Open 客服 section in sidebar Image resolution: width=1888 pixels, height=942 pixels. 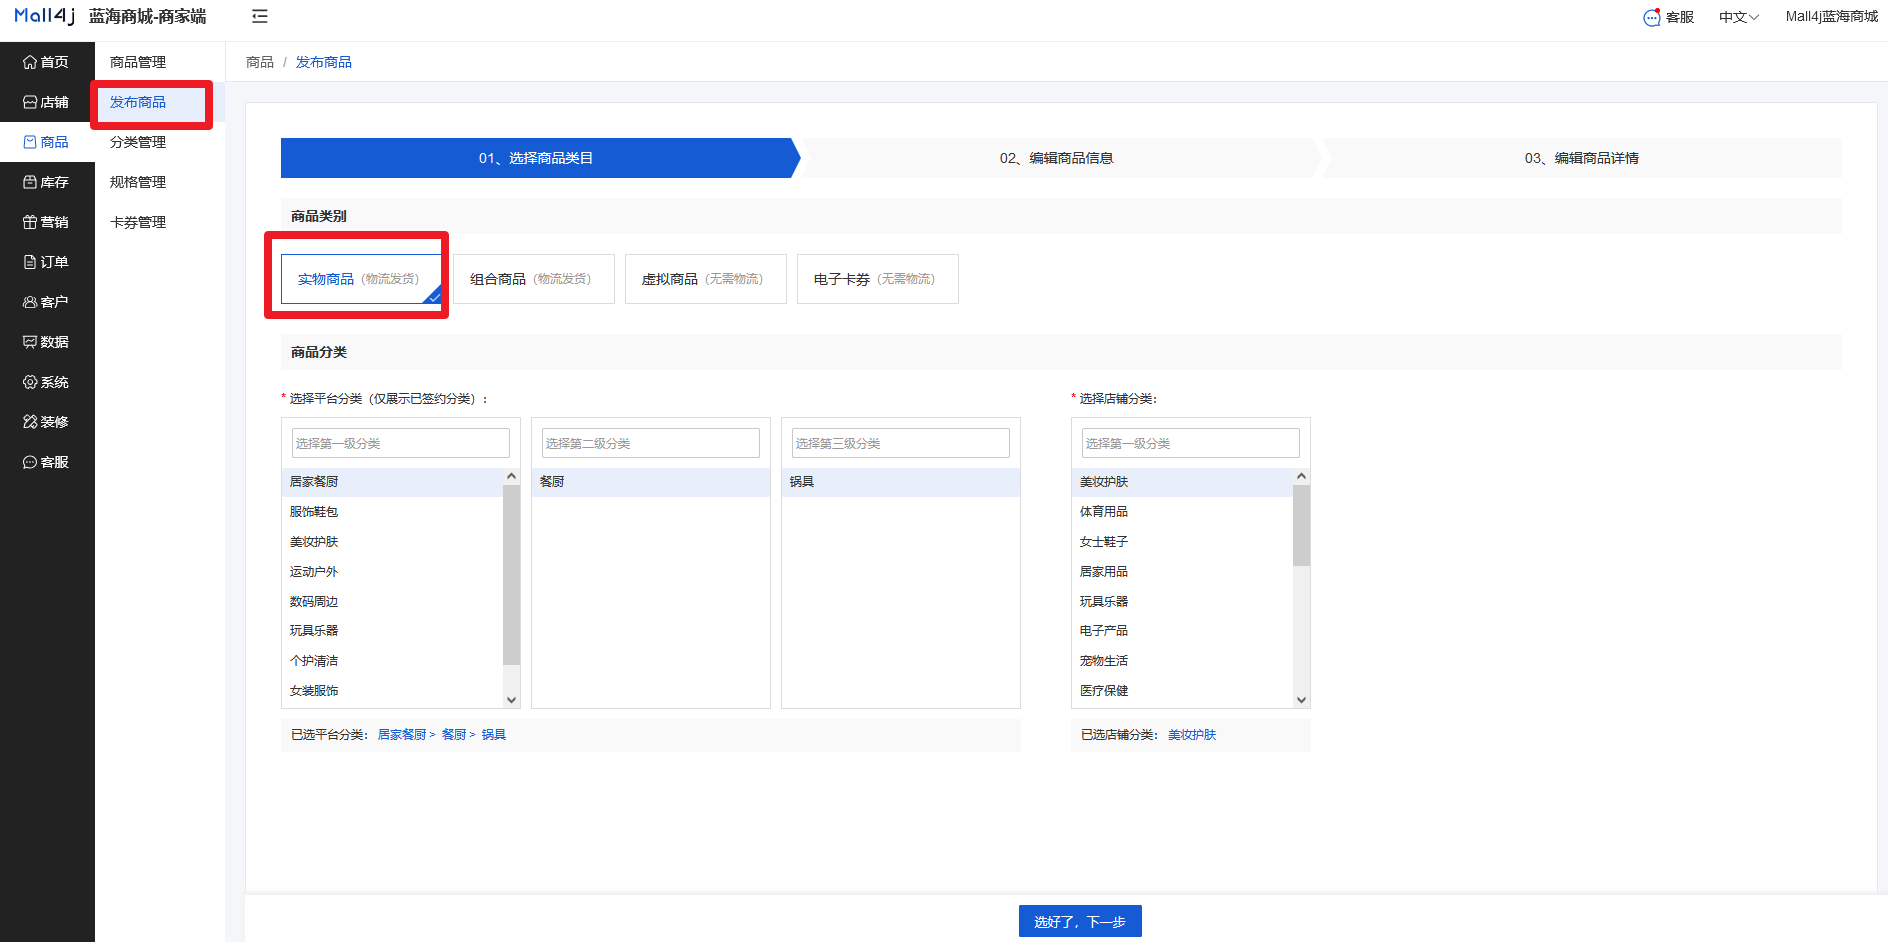47,462
